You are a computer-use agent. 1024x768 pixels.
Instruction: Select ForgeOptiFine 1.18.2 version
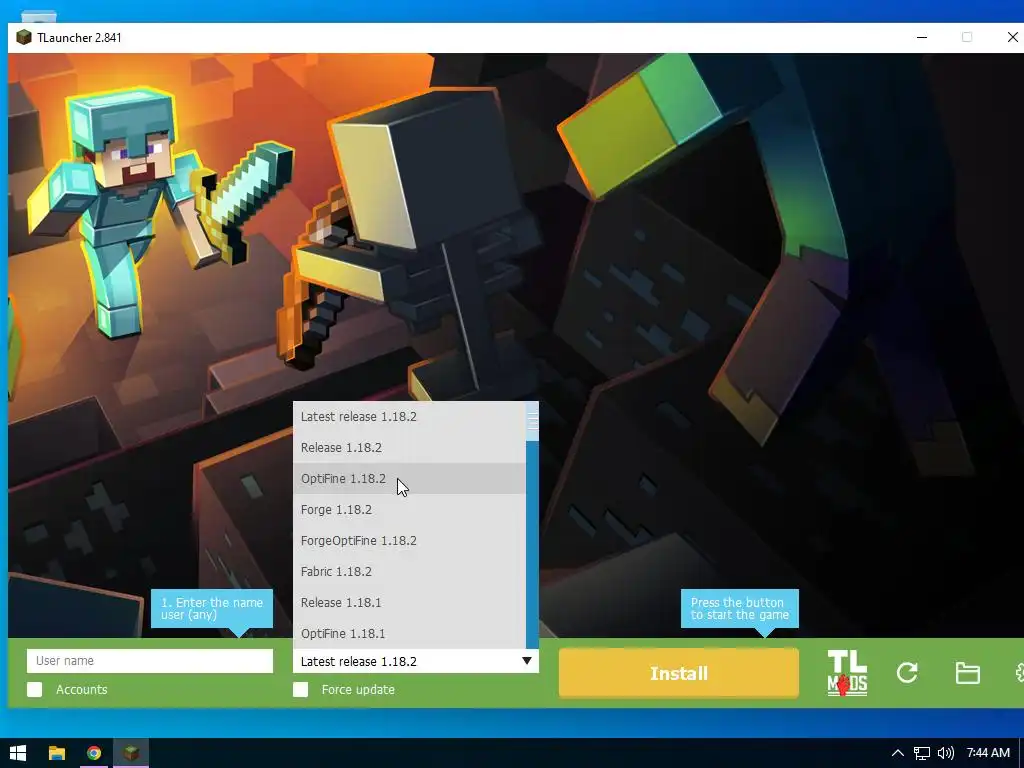click(409, 541)
